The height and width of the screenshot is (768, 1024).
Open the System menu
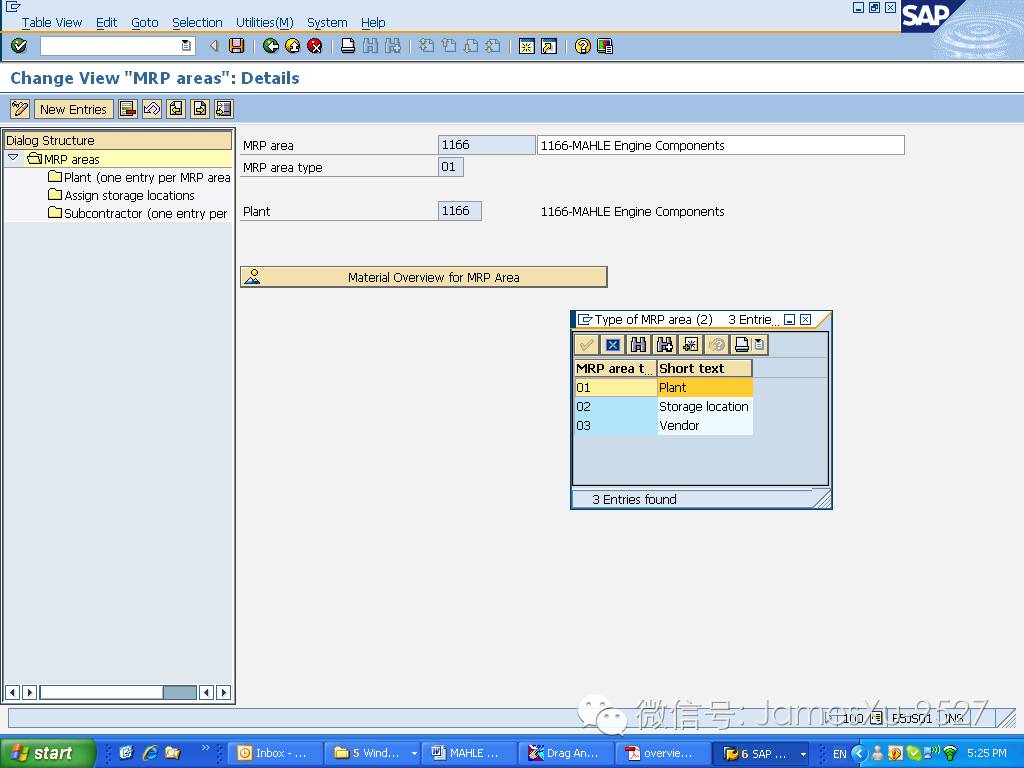click(327, 22)
